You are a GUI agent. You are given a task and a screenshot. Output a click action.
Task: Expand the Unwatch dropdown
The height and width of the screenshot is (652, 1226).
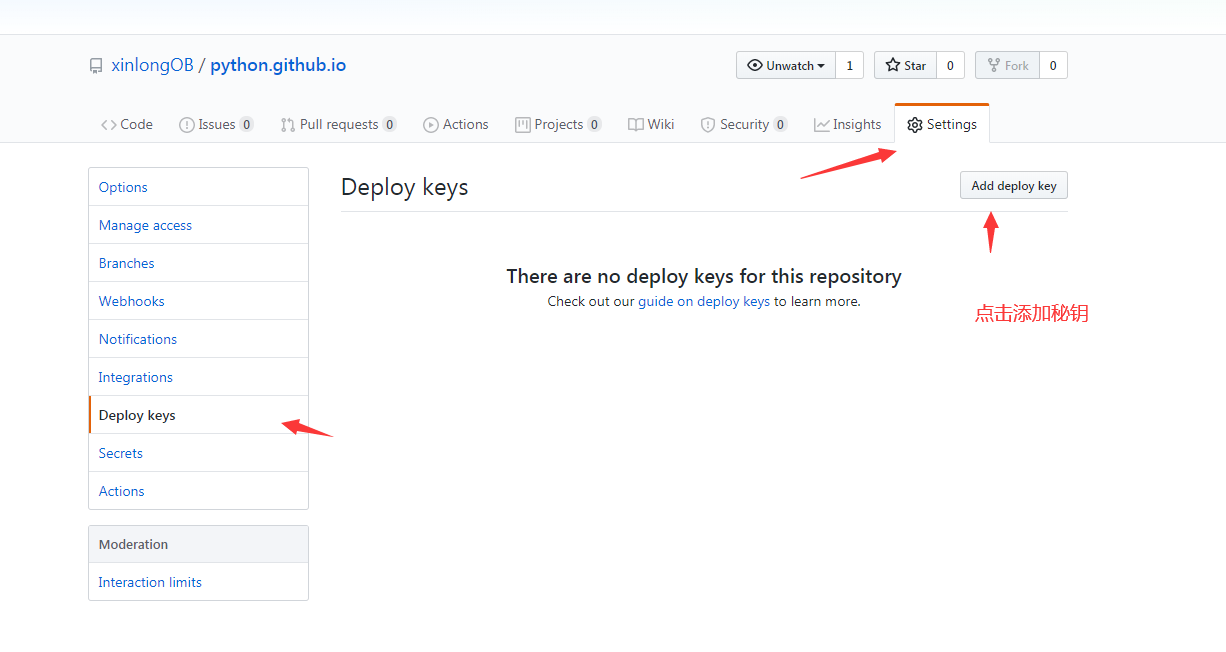point(786,66)
